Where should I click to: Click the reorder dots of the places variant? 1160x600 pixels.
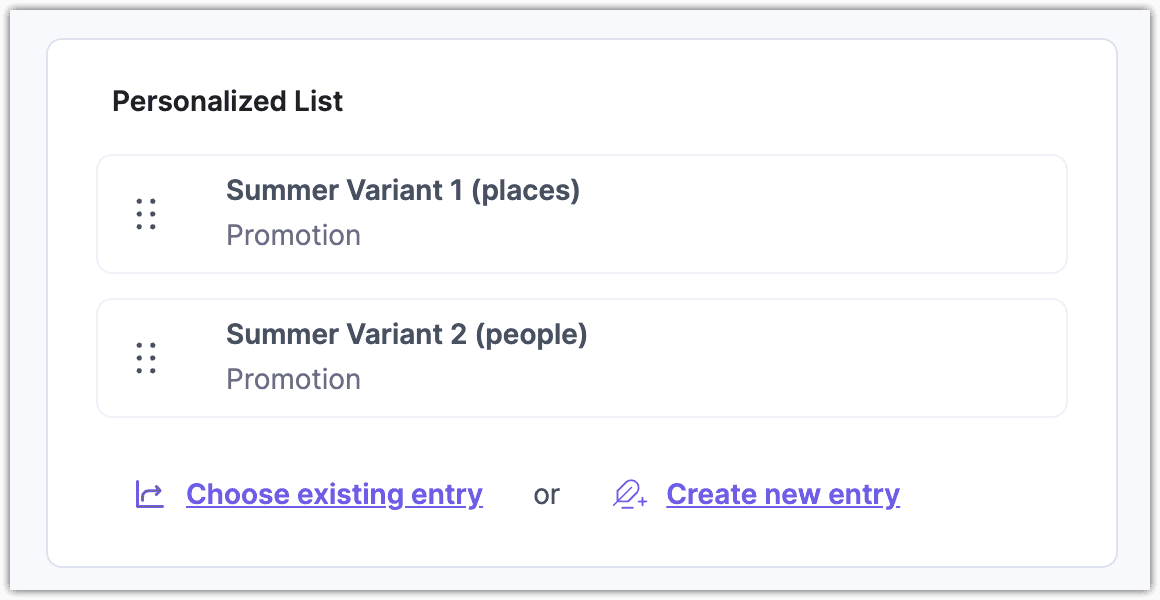pos(145,213)
